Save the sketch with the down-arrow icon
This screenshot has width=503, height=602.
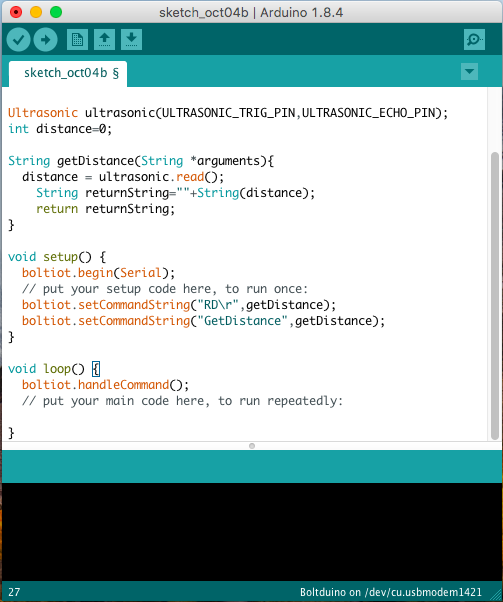(x=131, y=39)
